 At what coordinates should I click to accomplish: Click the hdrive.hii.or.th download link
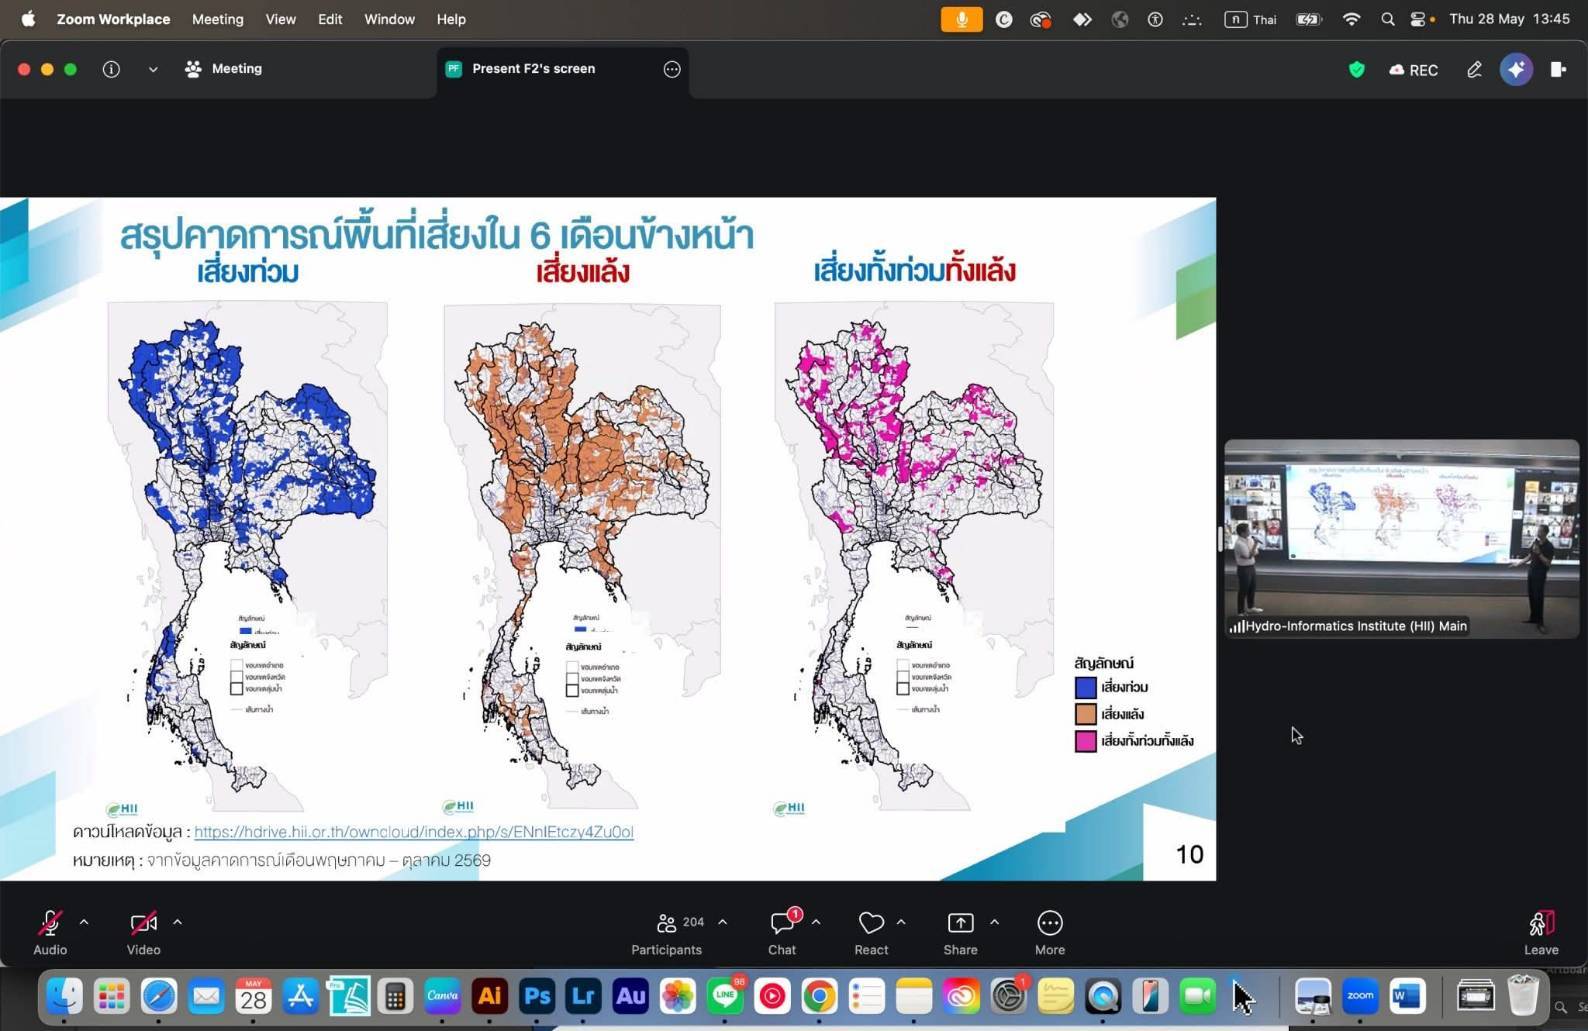point(413,832)
